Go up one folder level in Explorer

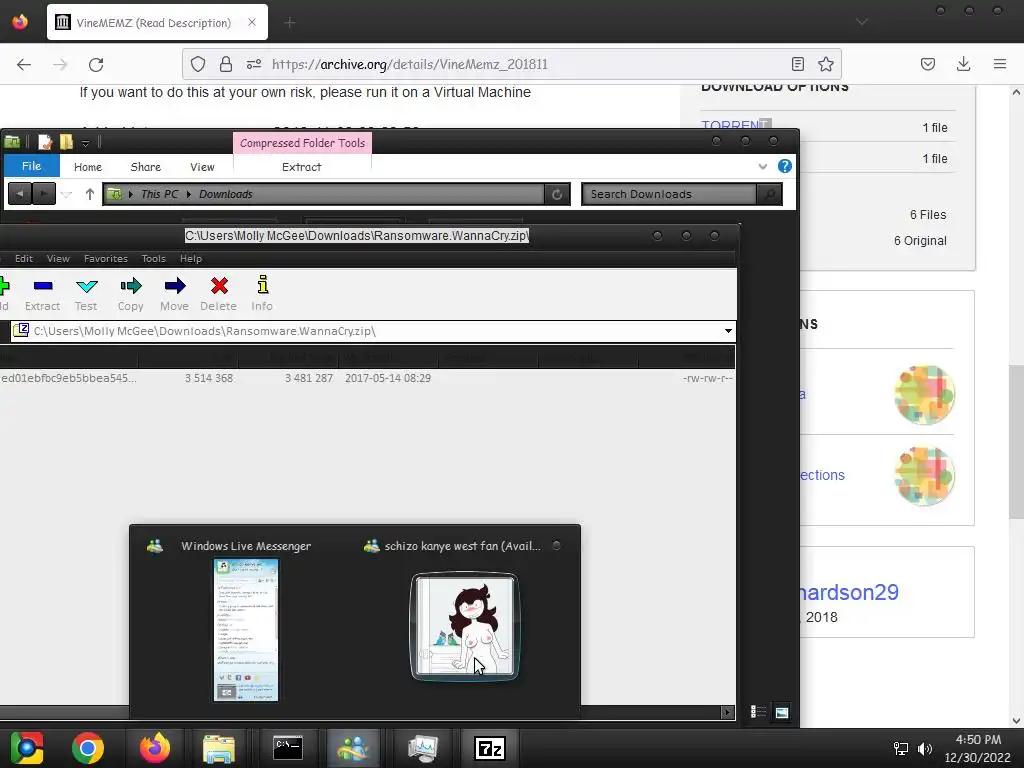(89, 194)
